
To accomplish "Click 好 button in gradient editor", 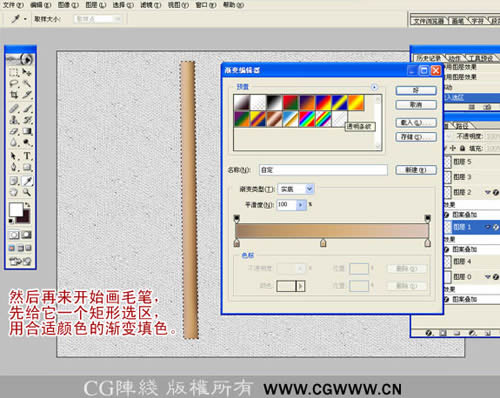I will [416, 90].
